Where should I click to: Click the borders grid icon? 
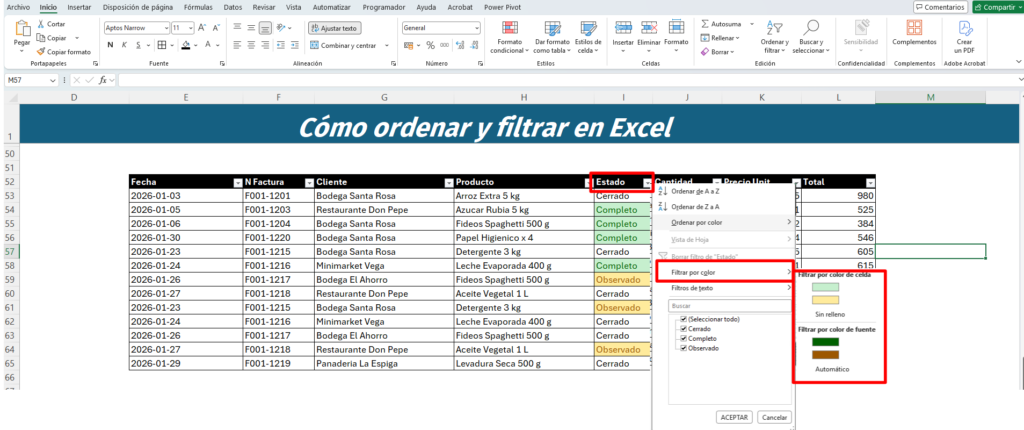(161, 45)
